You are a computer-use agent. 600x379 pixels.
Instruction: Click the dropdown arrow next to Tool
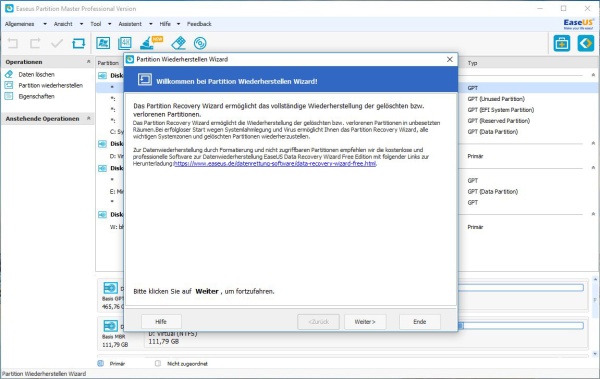point(109,24)
